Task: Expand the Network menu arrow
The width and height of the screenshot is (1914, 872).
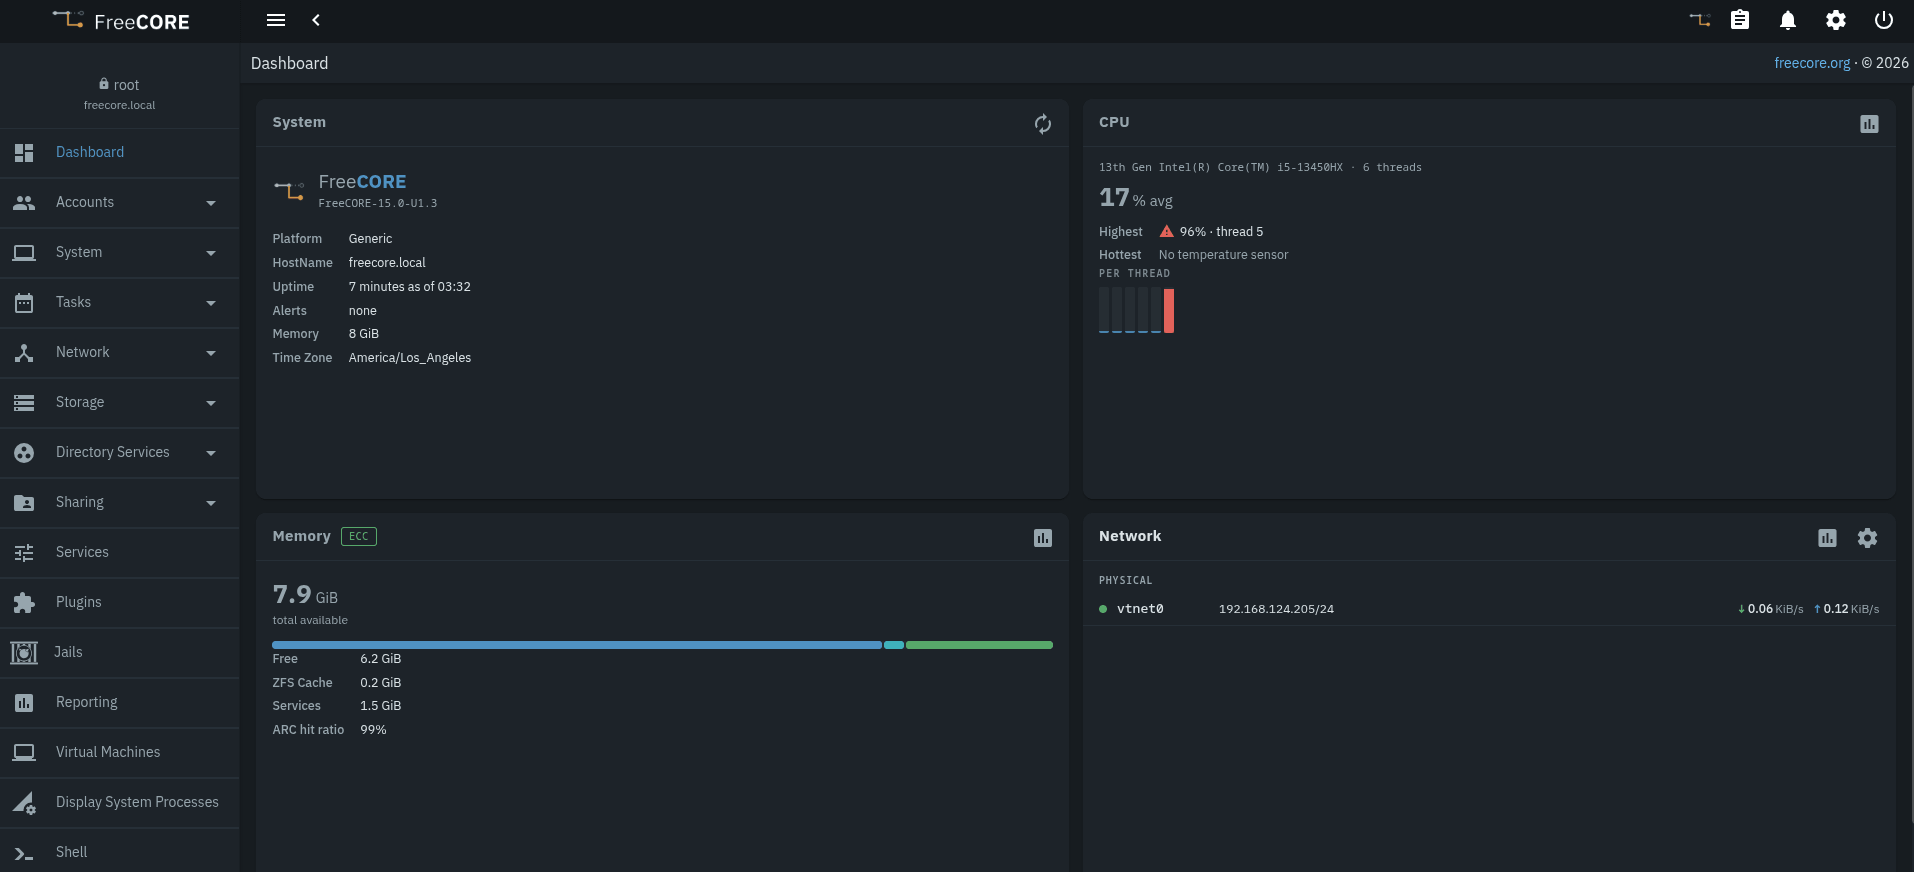Action: pyautogui.click(x=211, y=353)
